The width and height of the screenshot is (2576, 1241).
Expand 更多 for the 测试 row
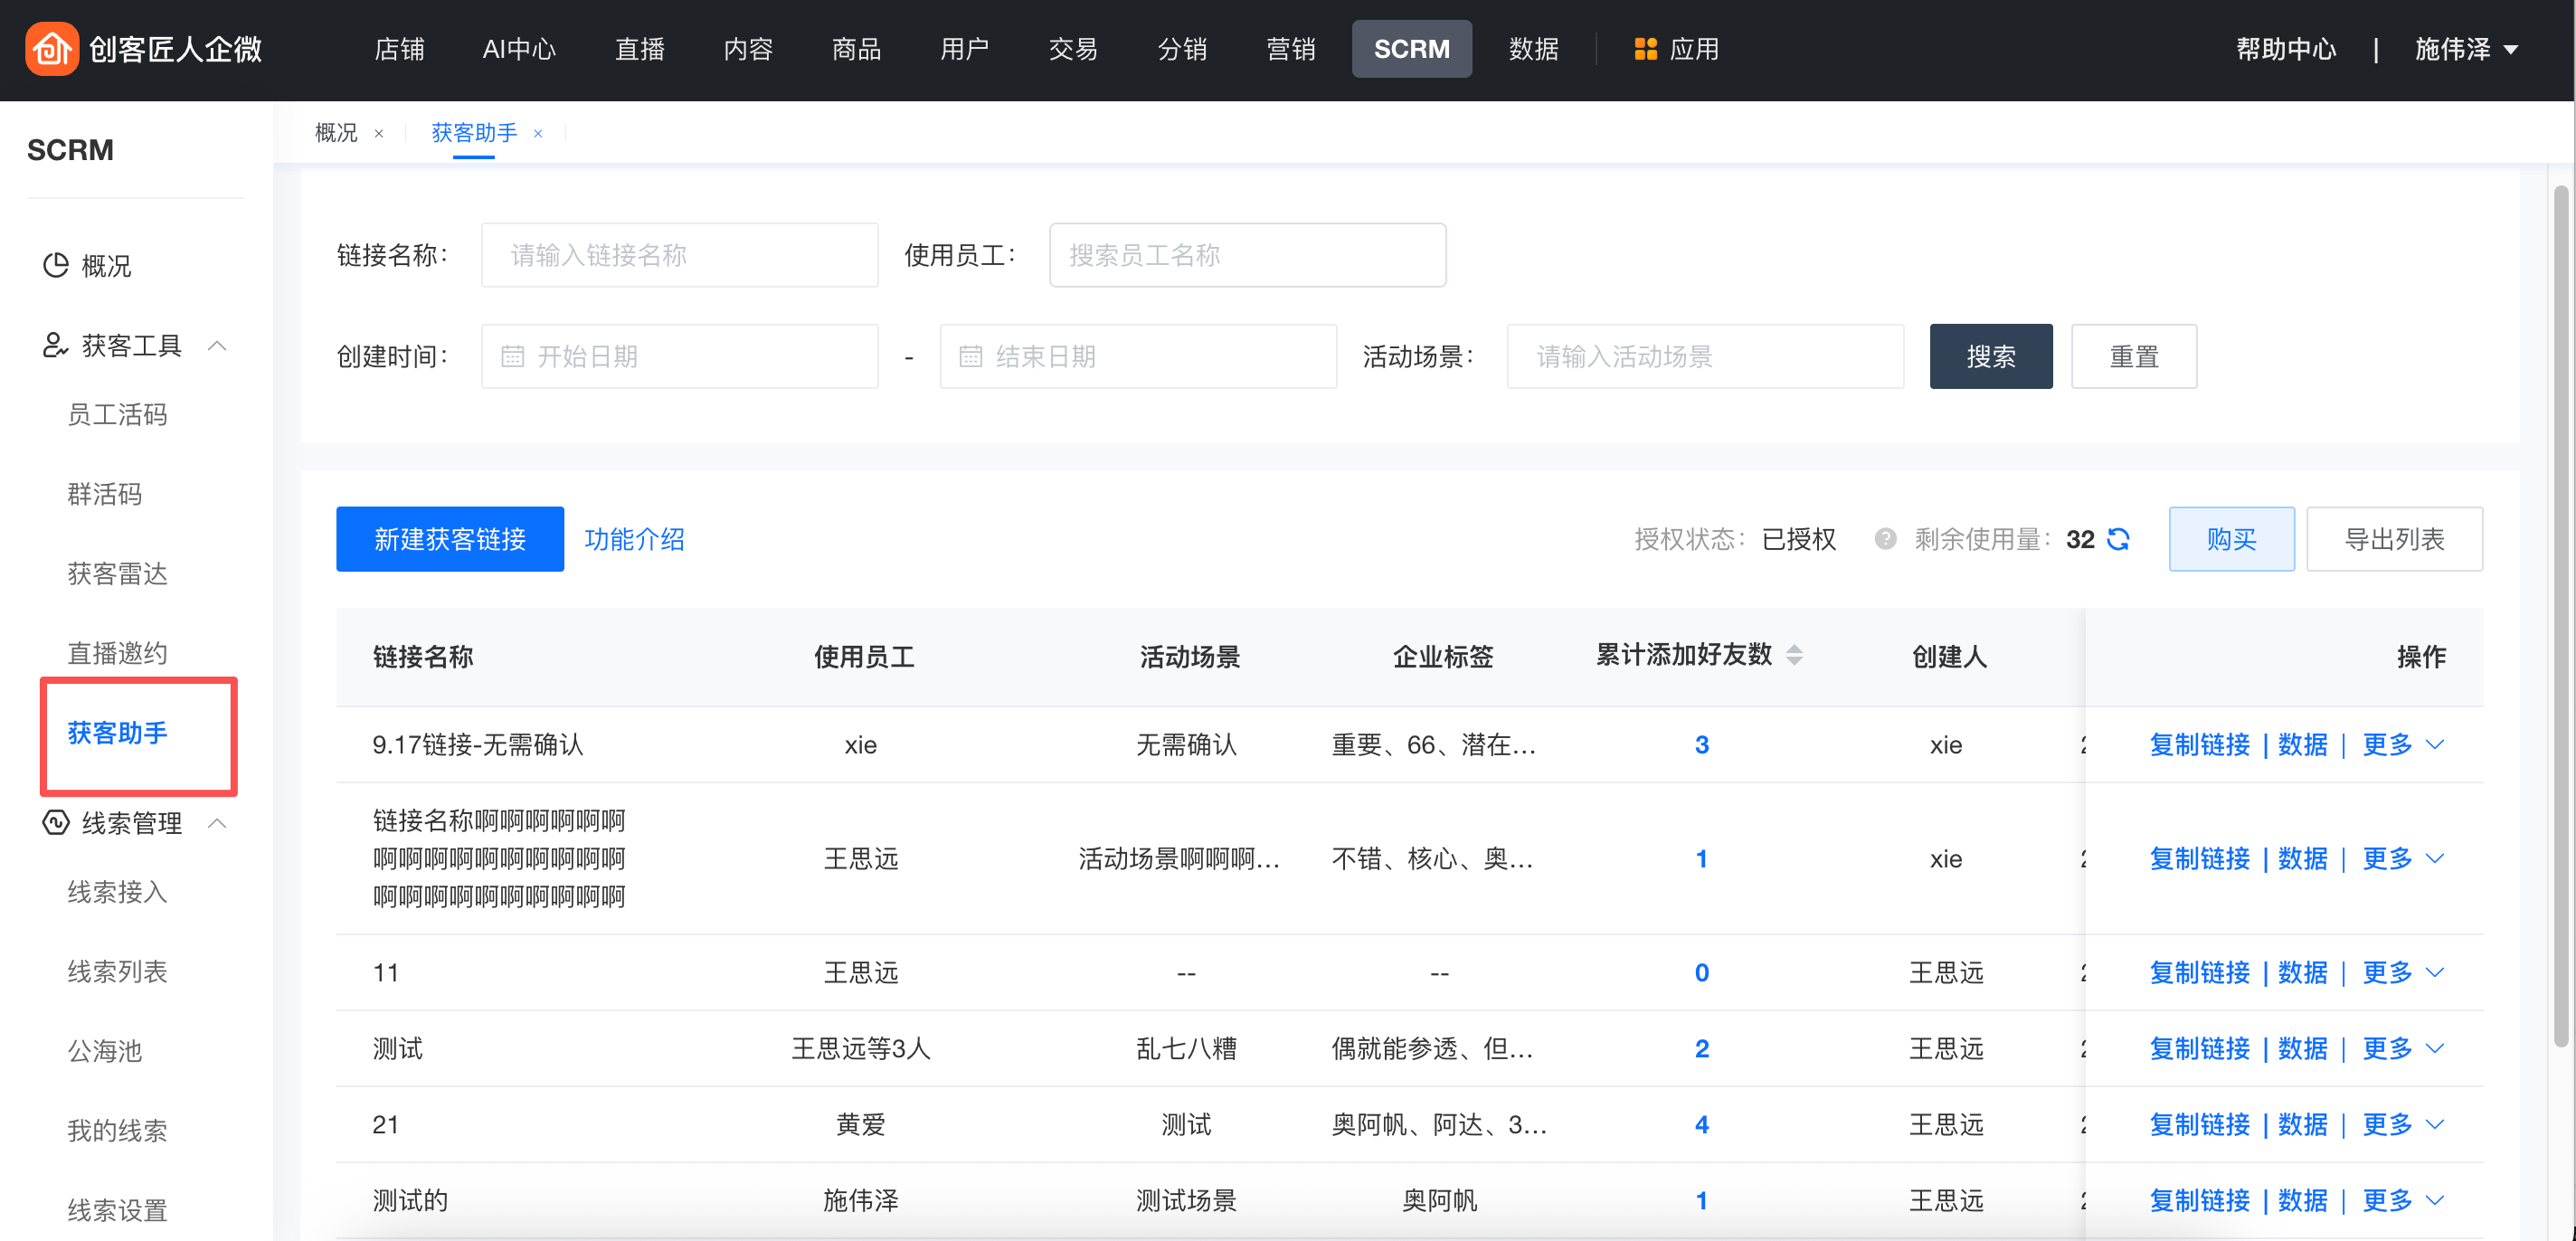pyautogui.click(x=2403, y=1048)
